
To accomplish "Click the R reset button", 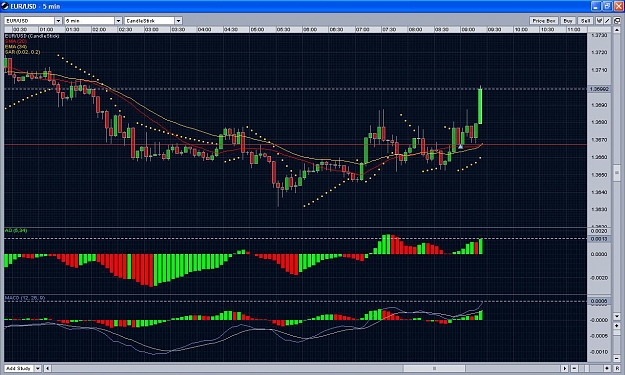I will (x=617, y=368).
